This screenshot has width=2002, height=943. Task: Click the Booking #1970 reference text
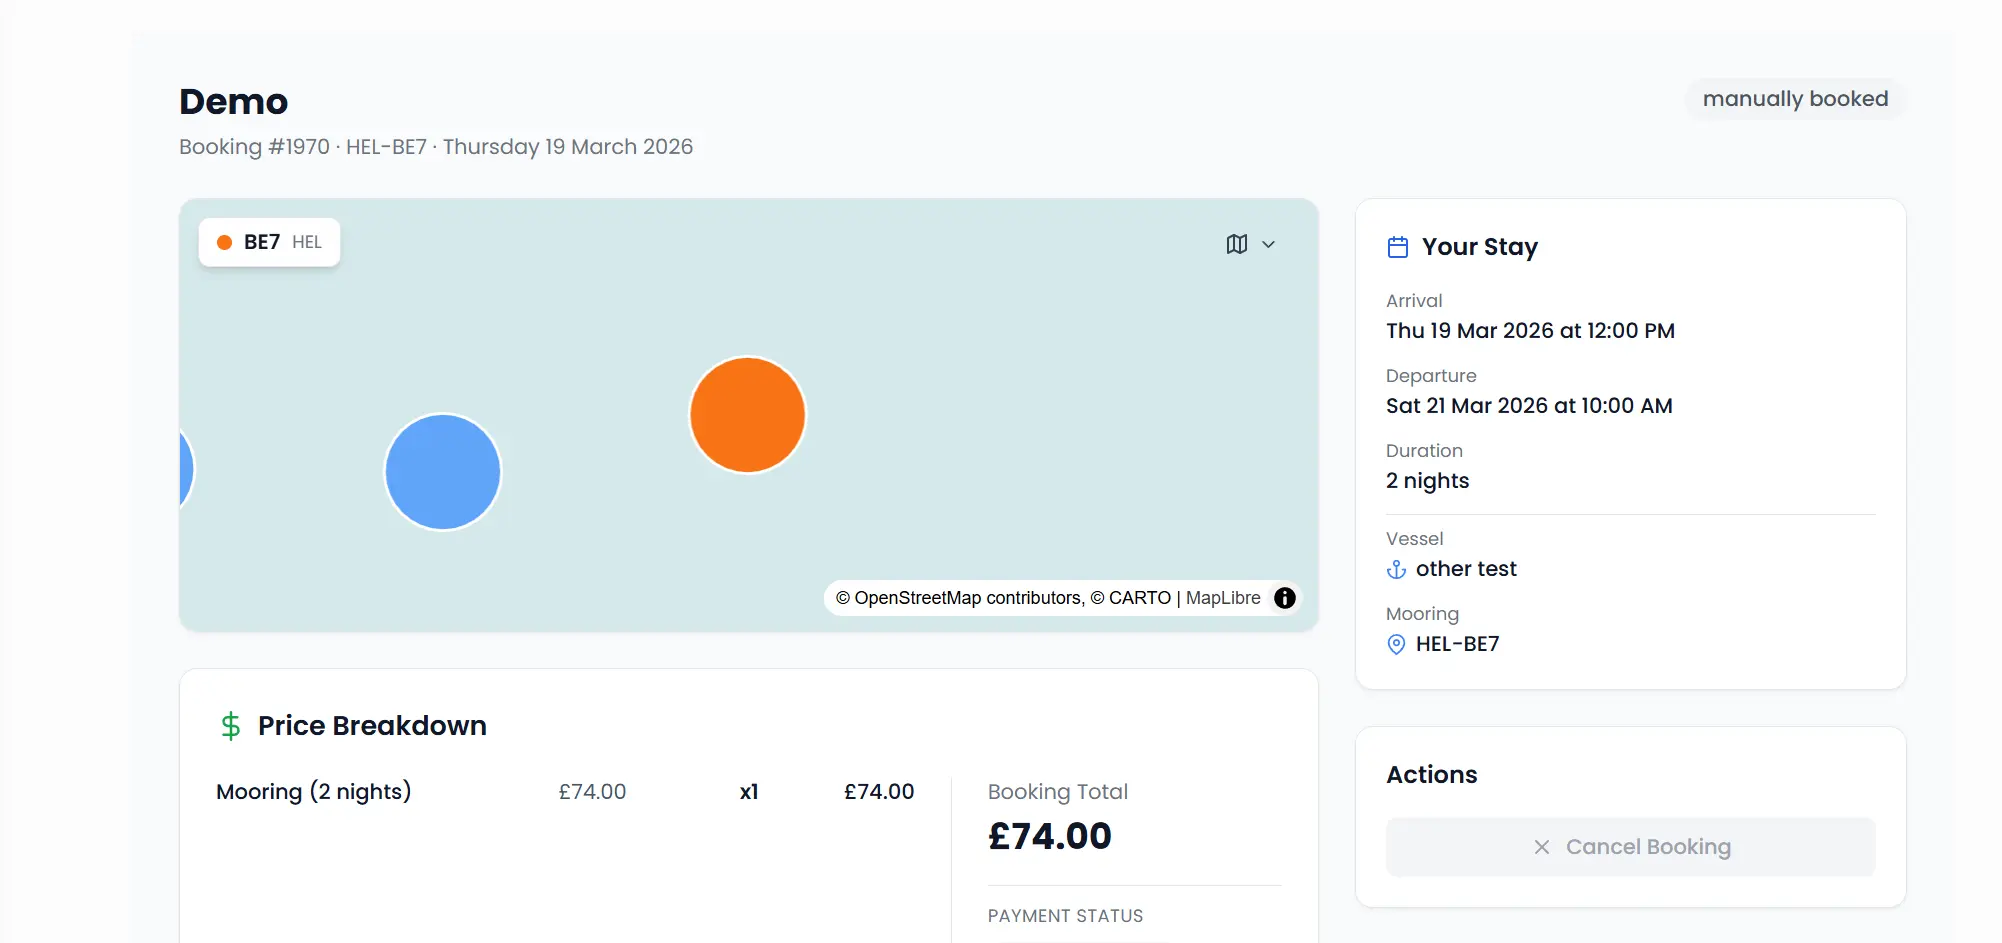coord(254,146)
